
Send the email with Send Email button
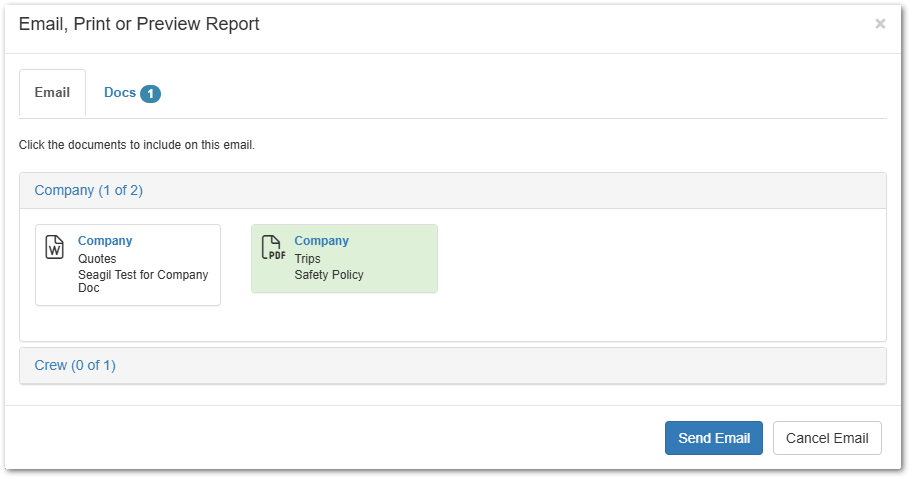[714, 438]
